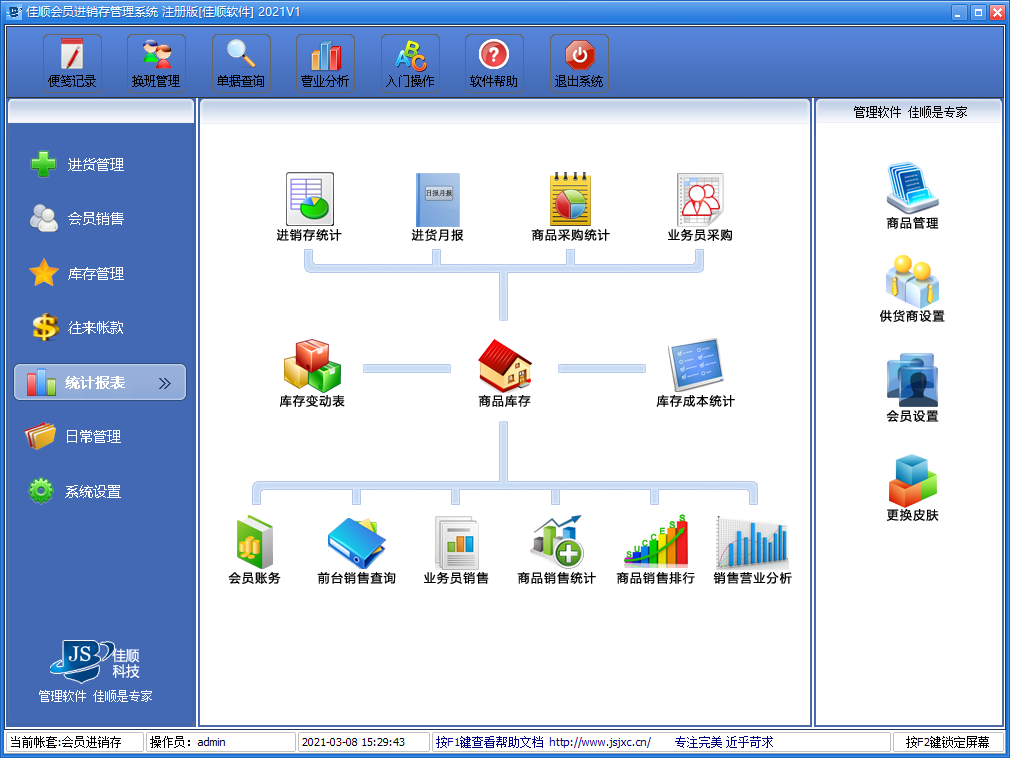
Task: Select 会员销售 in the left sidebar
Action: 77,218
